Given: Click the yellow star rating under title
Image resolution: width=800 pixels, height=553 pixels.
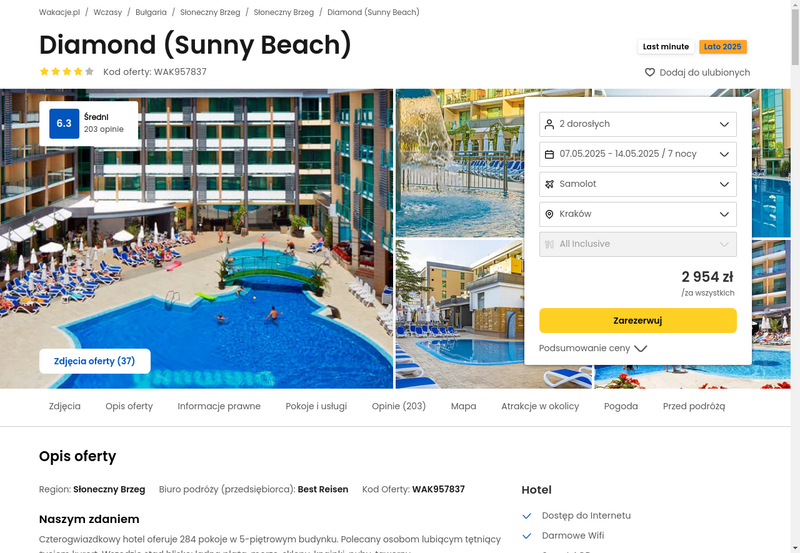Looking at the screenshot, I should click(67, 71).
